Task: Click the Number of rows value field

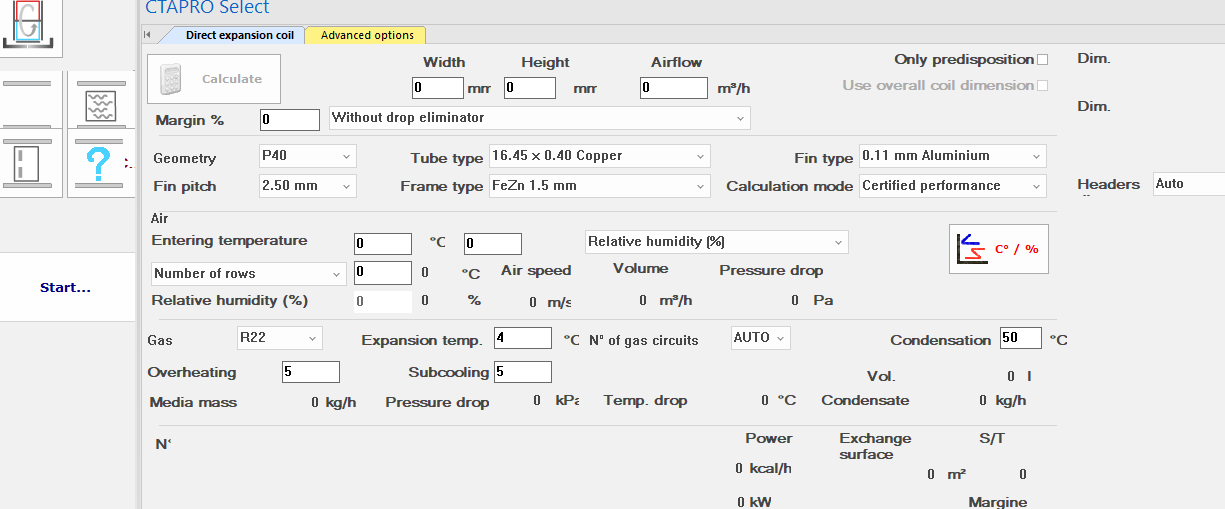Action: (383, 273)
